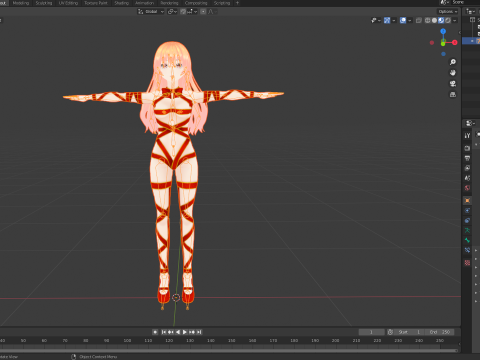Open object type visibility dropdown

point(376,21)
